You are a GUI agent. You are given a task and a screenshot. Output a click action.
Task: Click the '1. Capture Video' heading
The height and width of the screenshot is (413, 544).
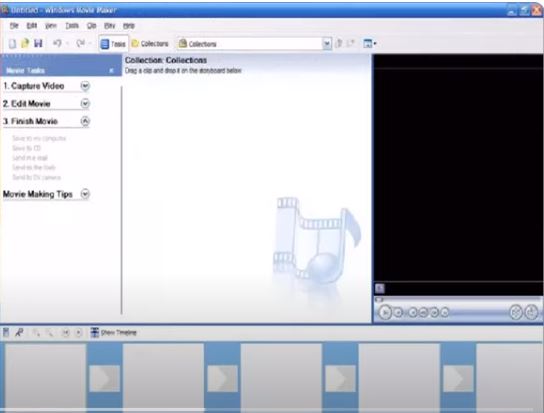point(34,86)
